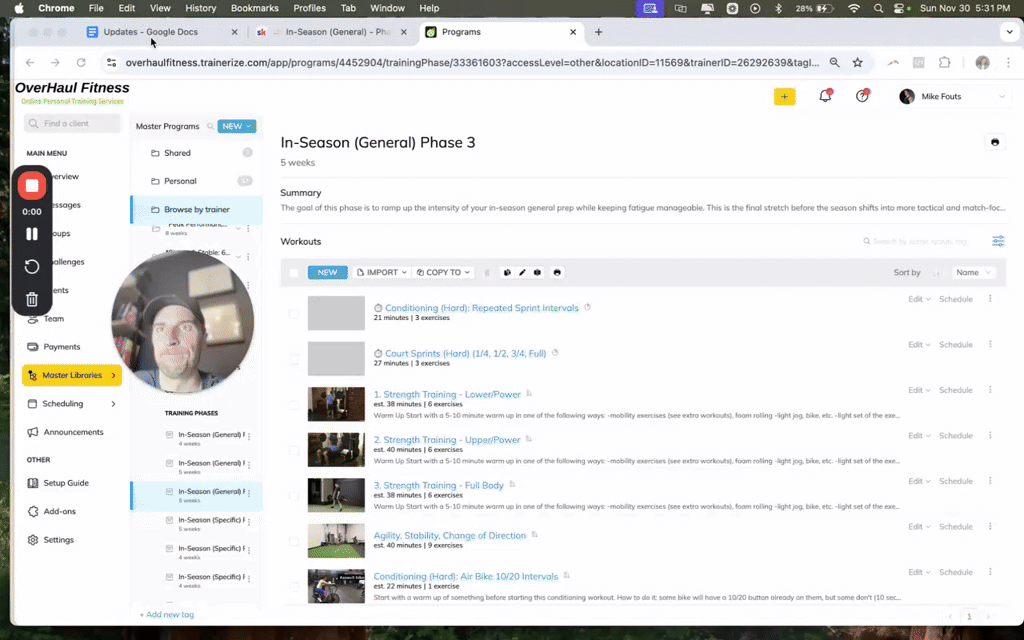Open Edit dropdown for Repeated Sprint Intervals
Image resolution: width=1024 pixels, height=640 pixels.
pyautogui.click(x=919, y=299)
